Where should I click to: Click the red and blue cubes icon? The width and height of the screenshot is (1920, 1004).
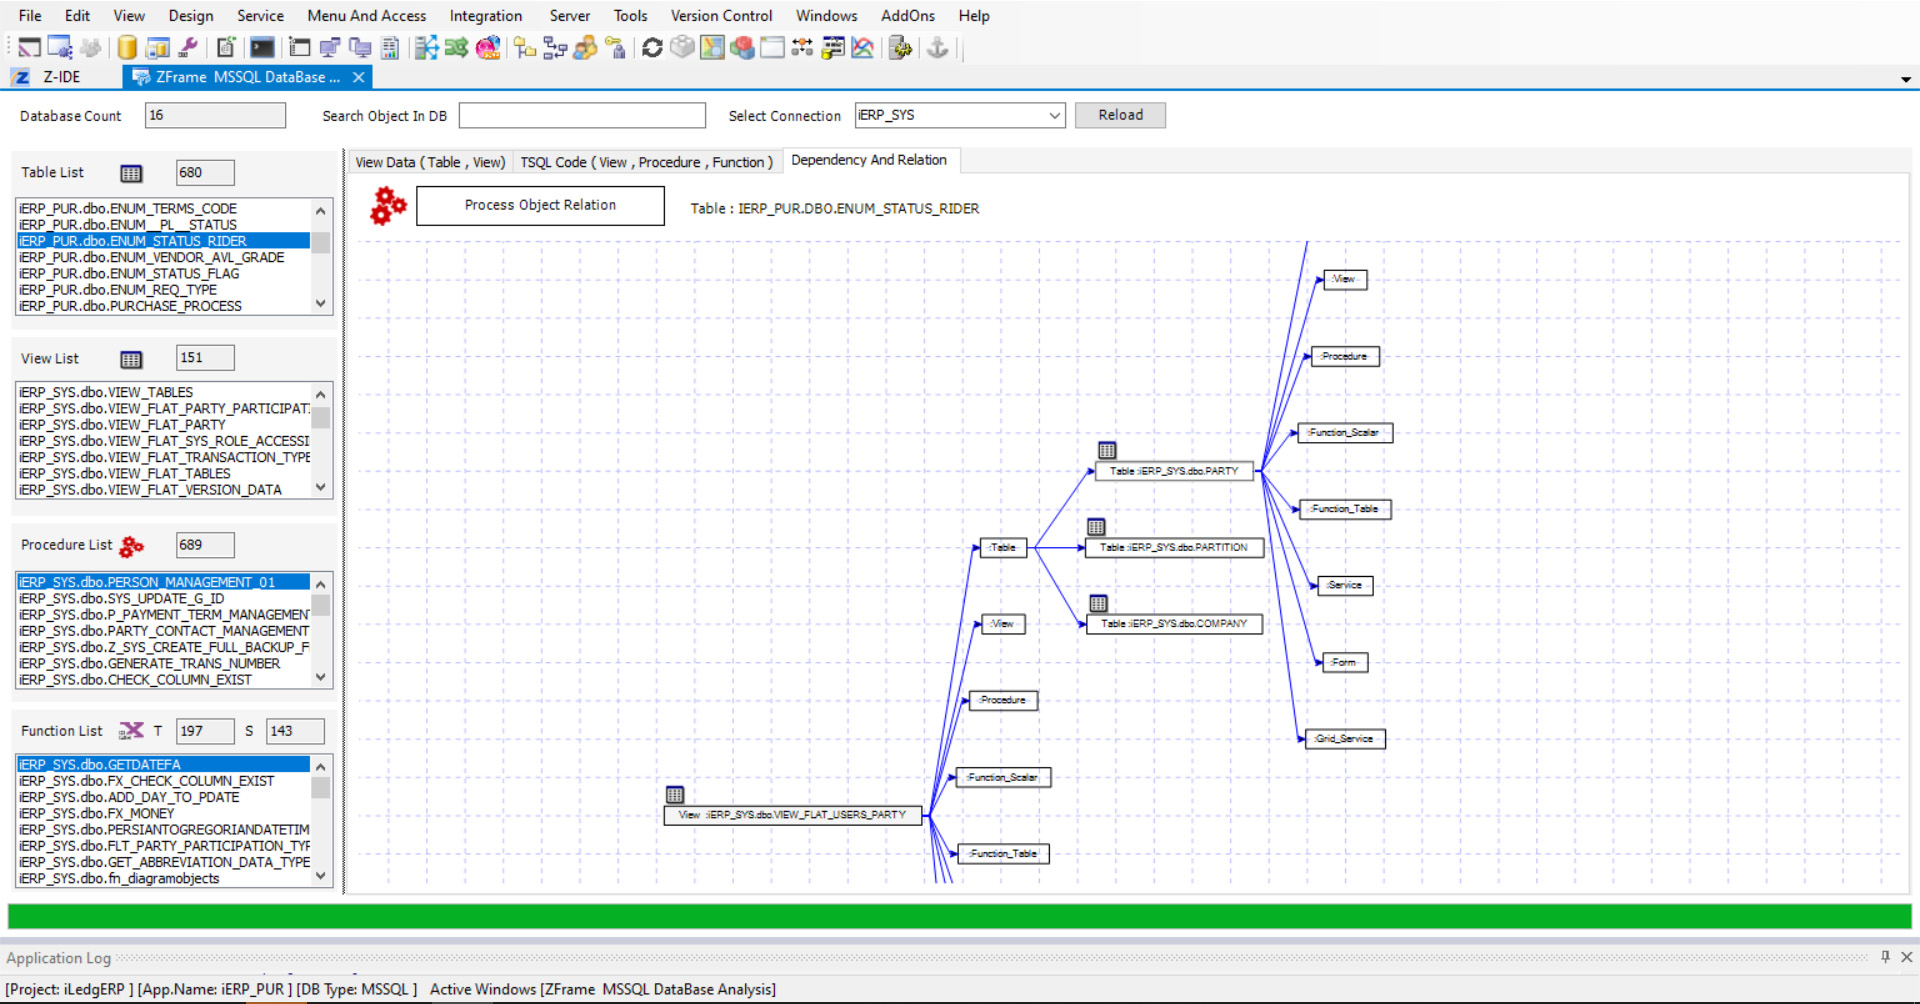[x=742, y=47]
